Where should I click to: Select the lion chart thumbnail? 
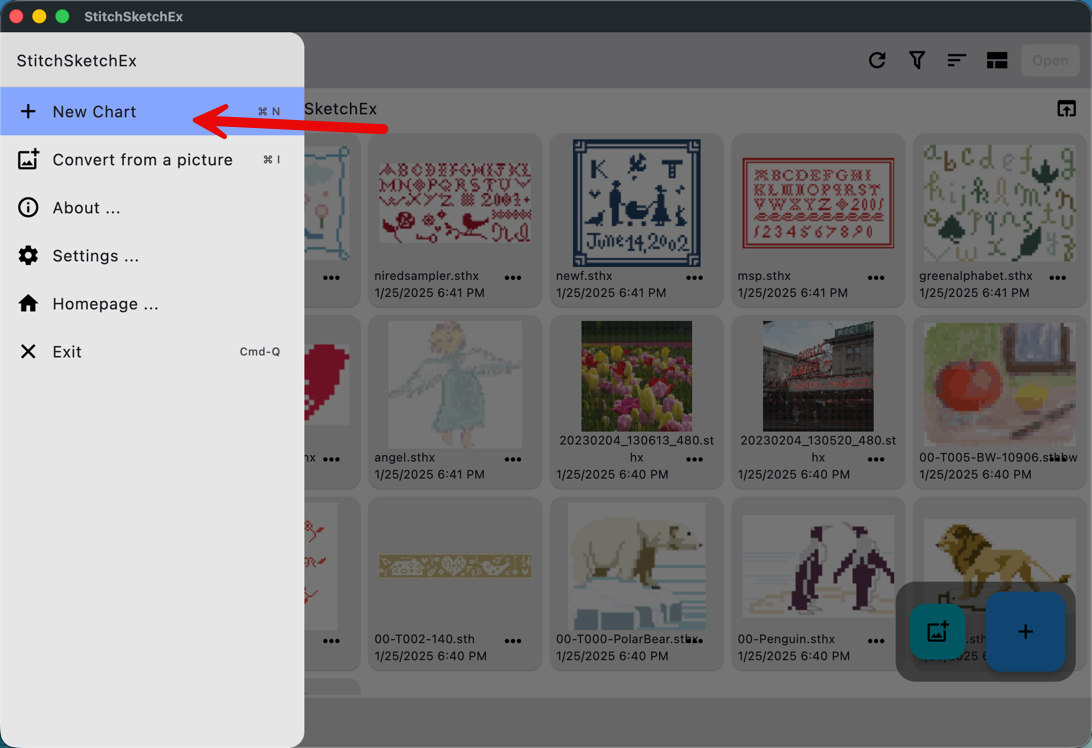click(x=999, y=557)
